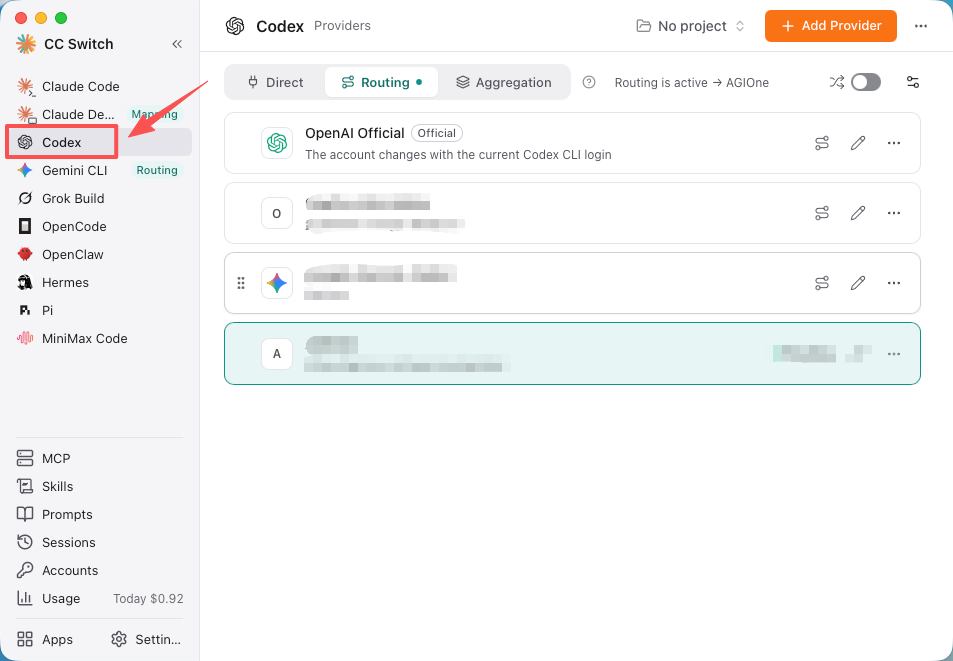The width and height of the screenshot is (953, 661).
Task: Open the MCP section
Action: tap(99, 458)
